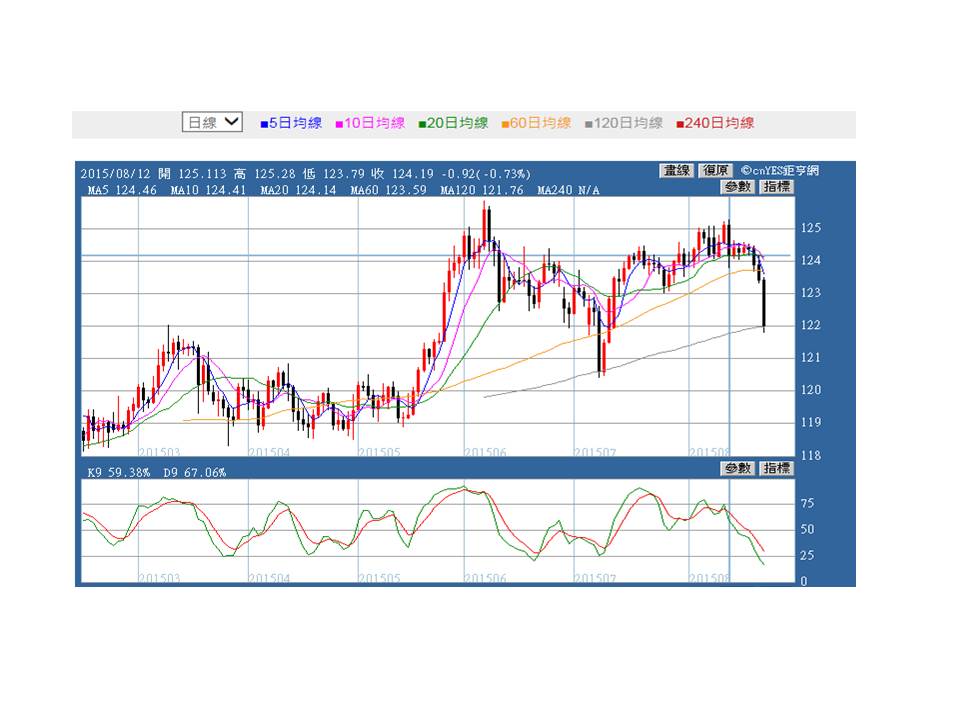Click the 201506 date label on price chart
Viewport: 960px width, 720px height.
point(485,452)
